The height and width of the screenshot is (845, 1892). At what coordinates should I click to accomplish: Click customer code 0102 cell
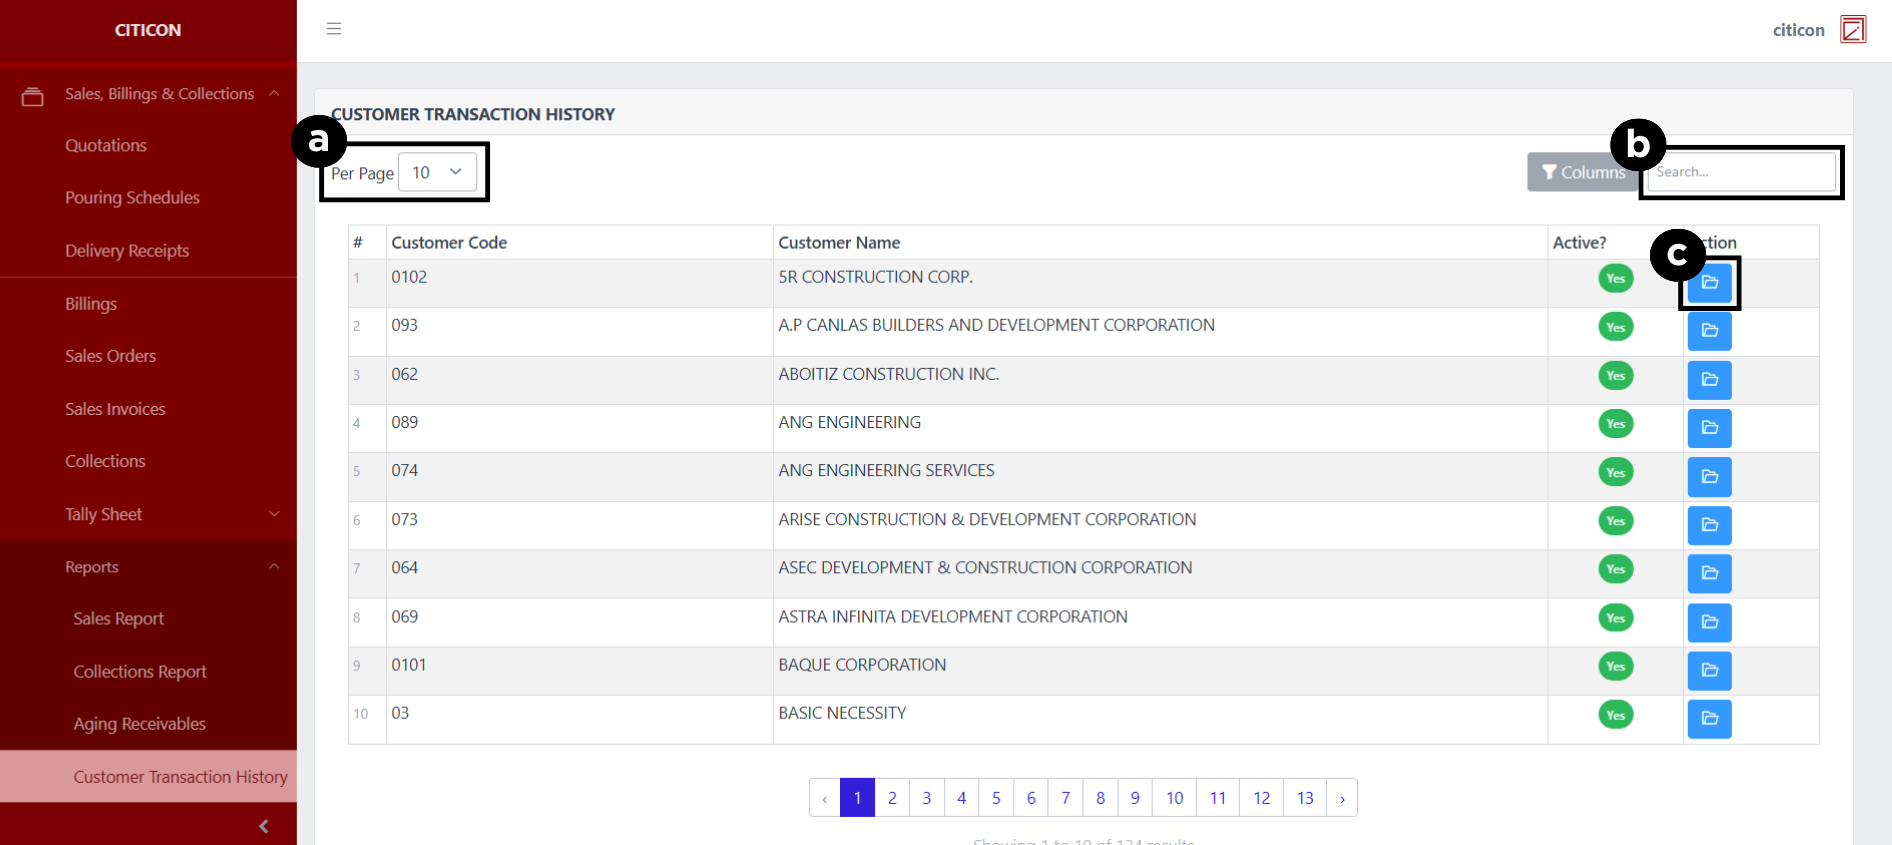(x=580, y=283)
